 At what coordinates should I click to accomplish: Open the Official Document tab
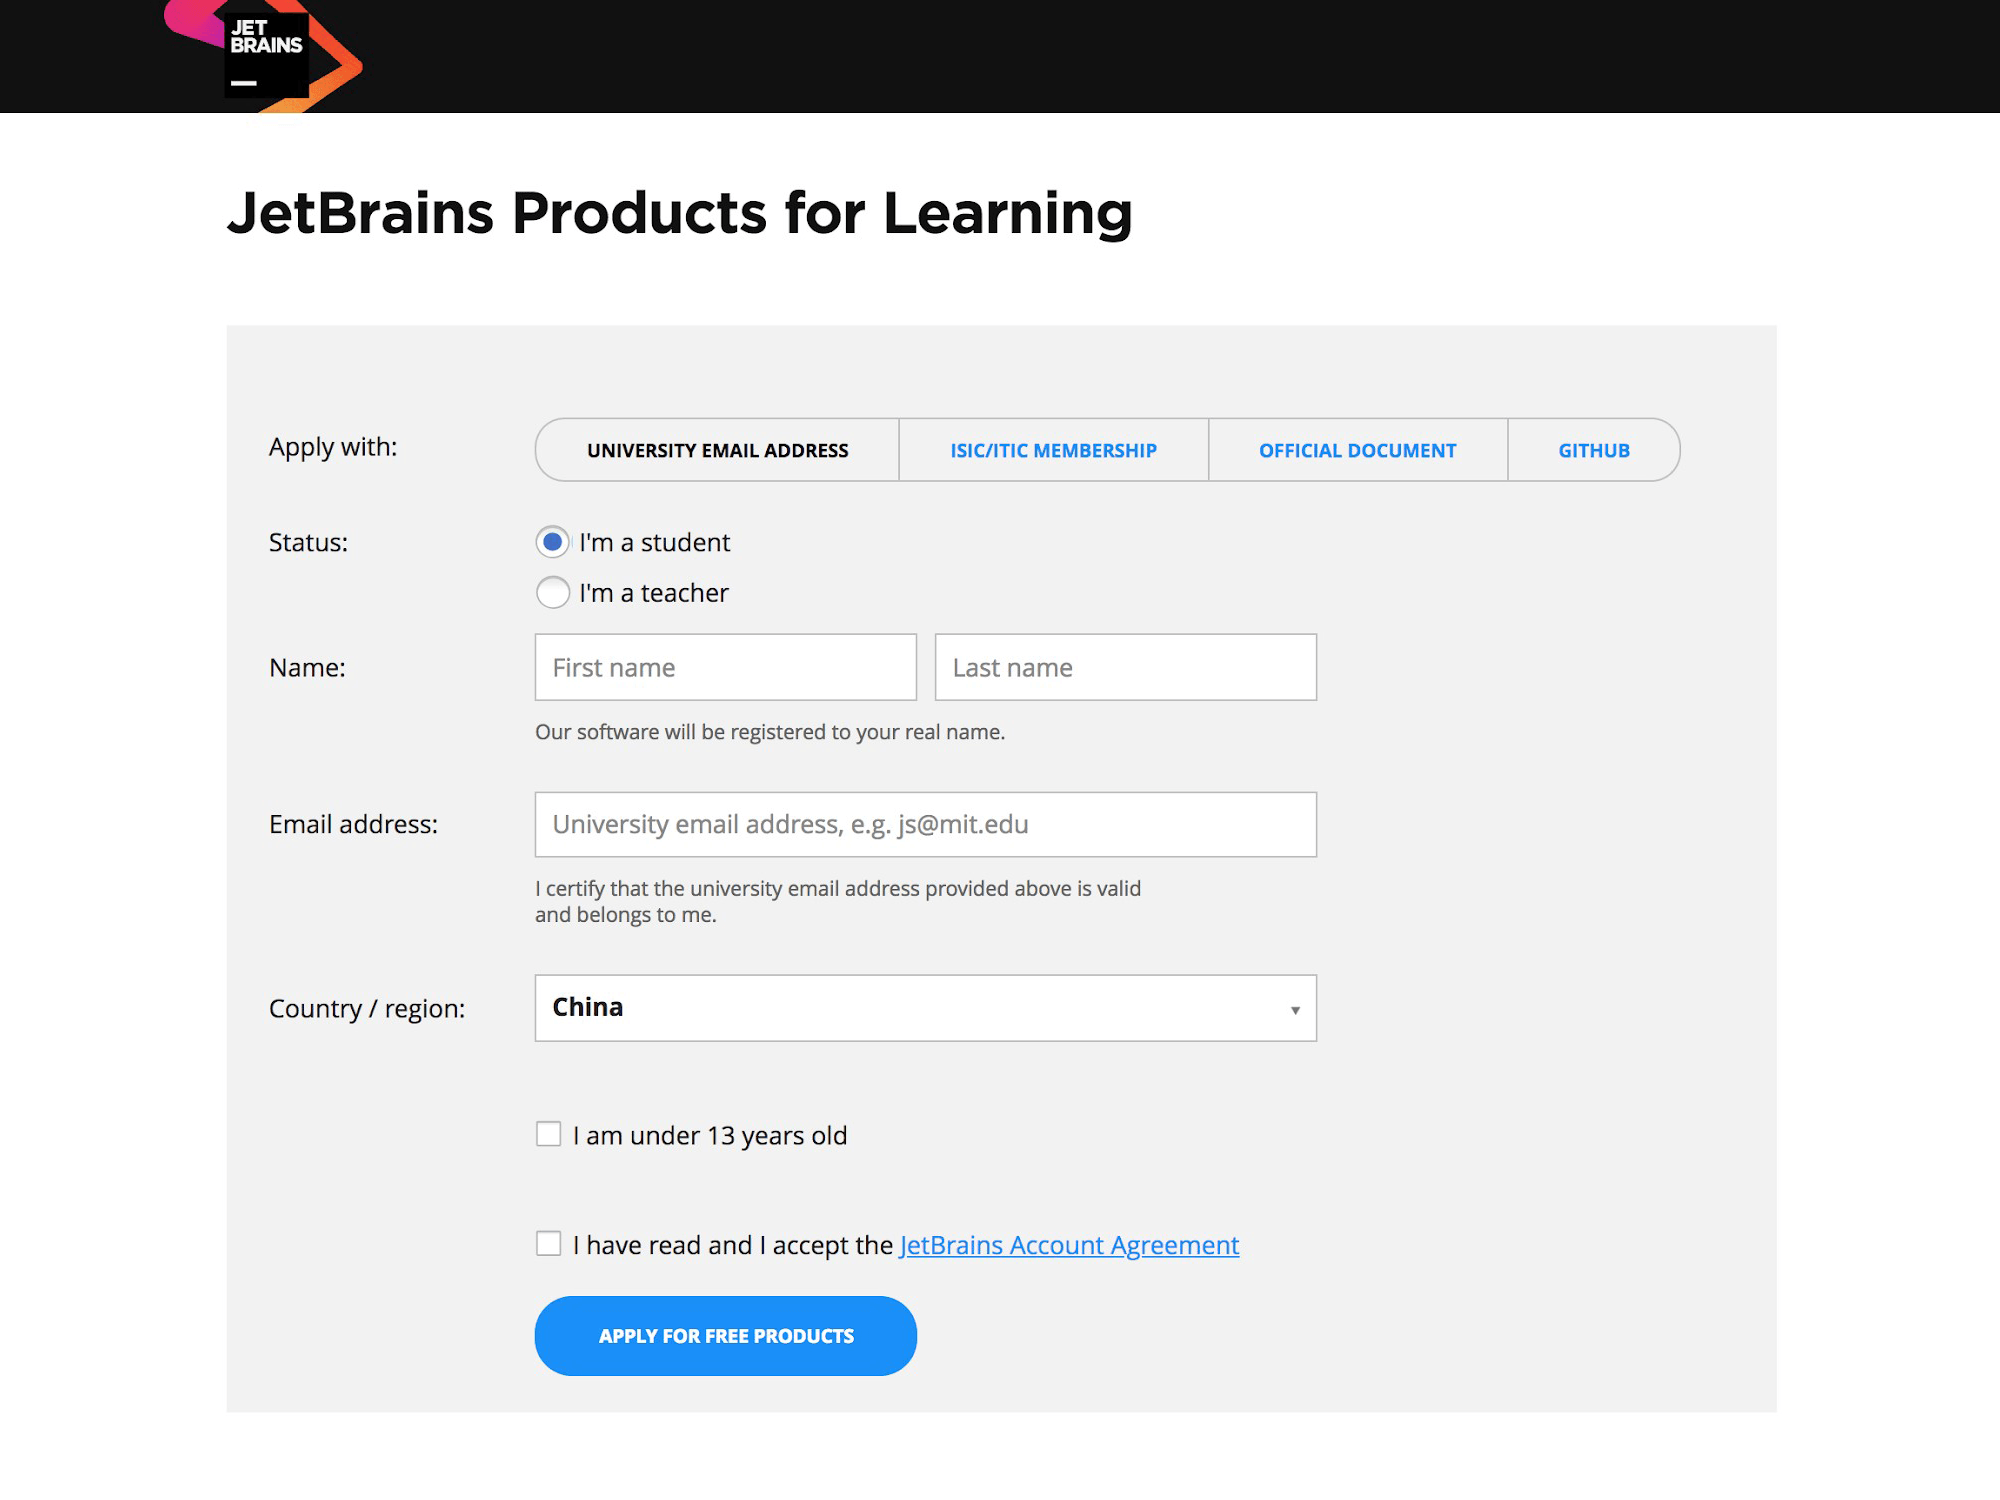(1357, 450)
